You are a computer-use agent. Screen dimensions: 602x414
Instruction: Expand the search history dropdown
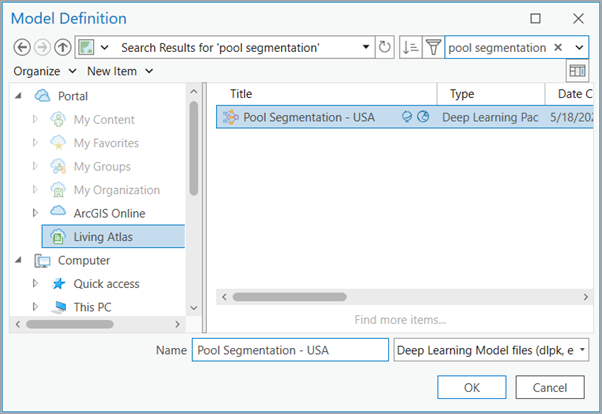579,47
